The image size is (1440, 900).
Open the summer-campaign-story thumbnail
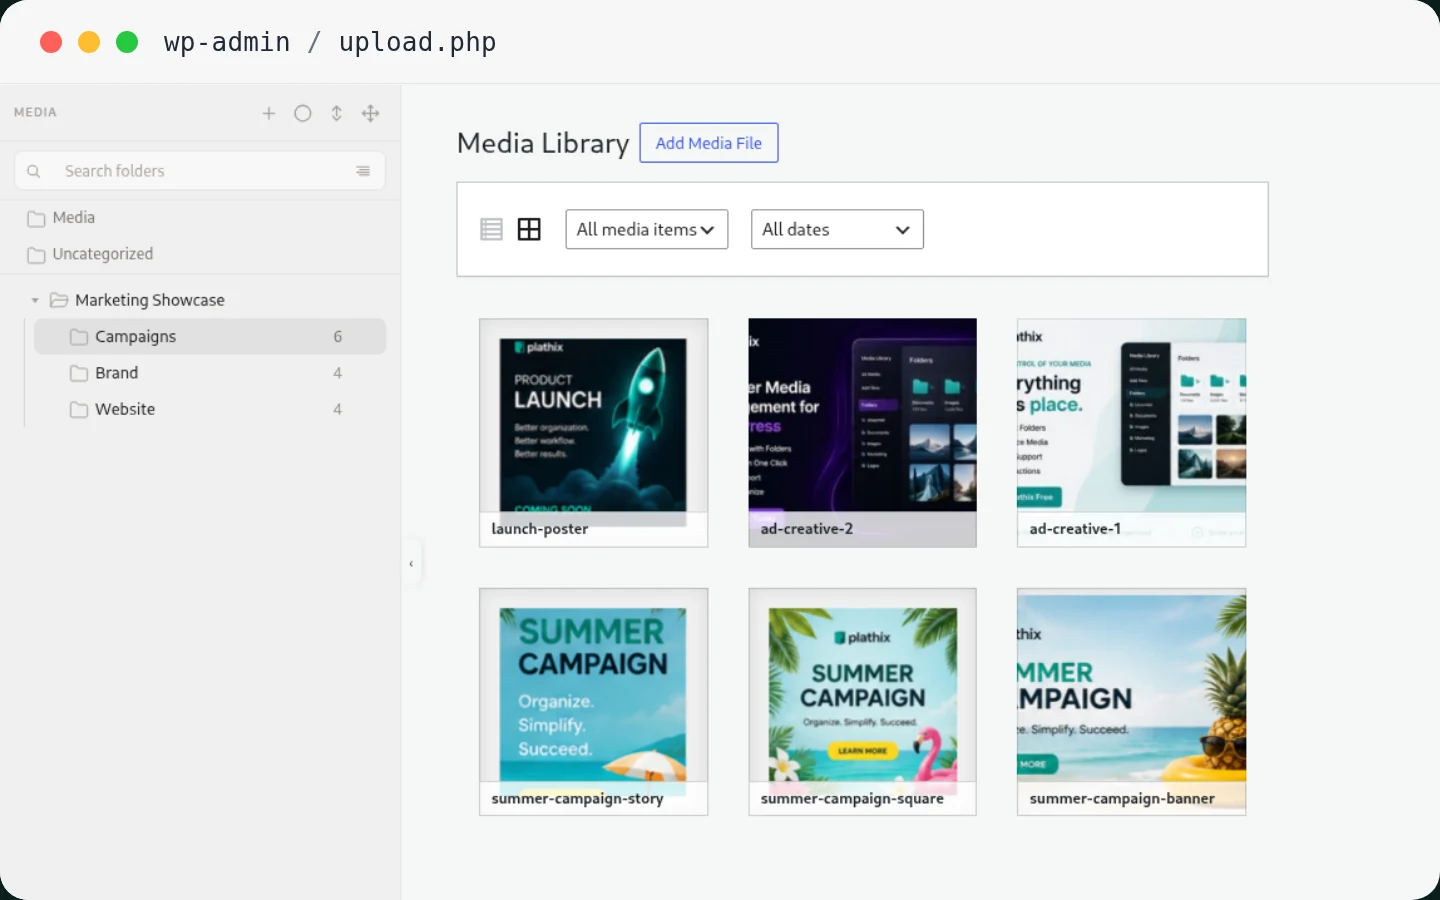(594, 702)
